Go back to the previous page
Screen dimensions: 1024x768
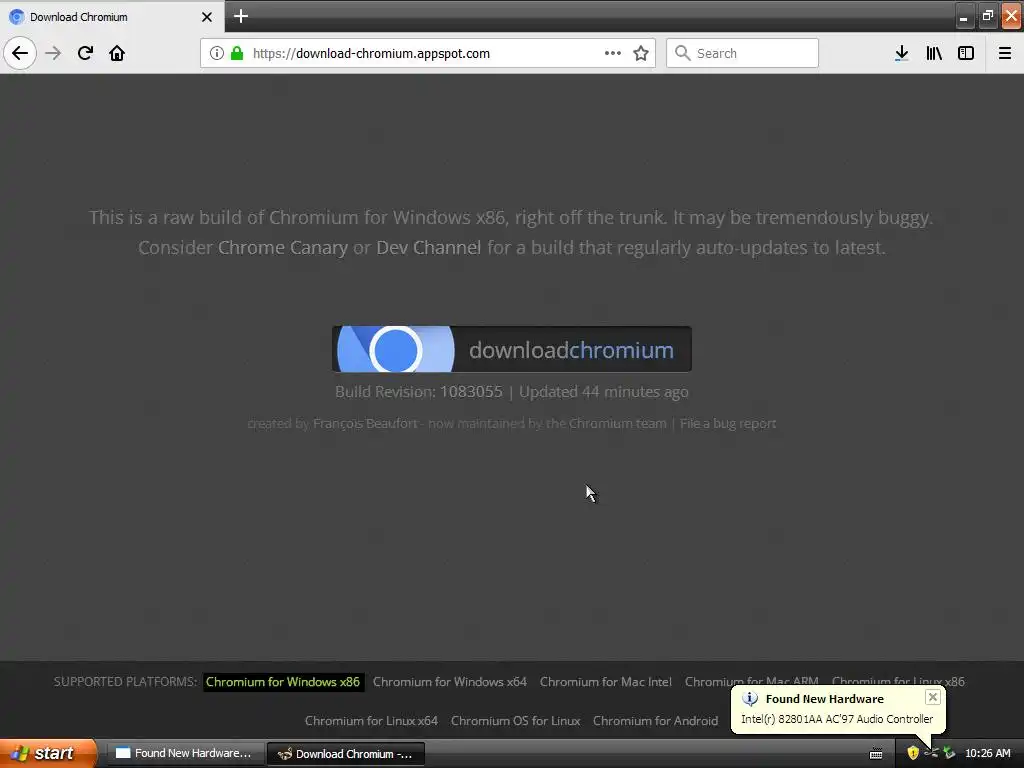[x=20, y=53]
